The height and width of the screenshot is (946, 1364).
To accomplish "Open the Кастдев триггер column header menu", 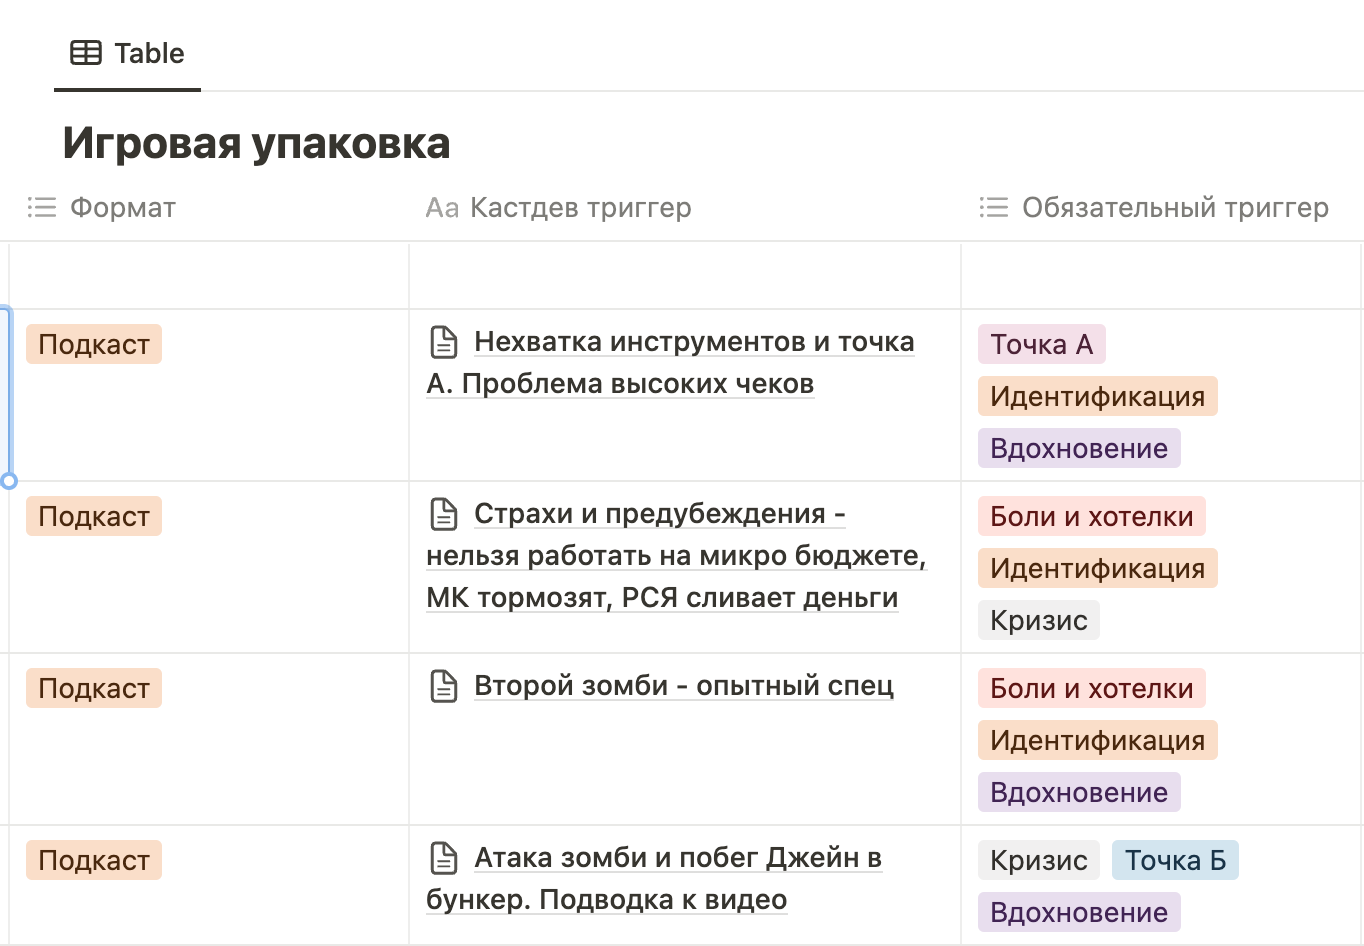I will pos(580,207).
